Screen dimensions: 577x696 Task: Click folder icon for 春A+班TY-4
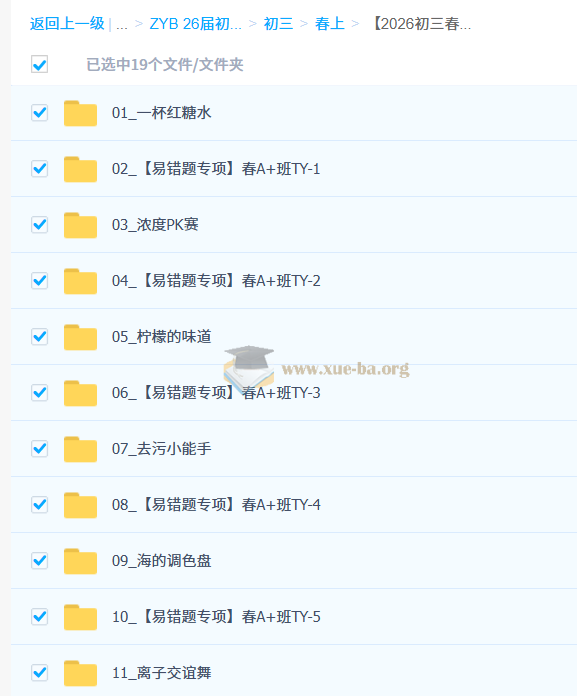(x=80, y=505)
